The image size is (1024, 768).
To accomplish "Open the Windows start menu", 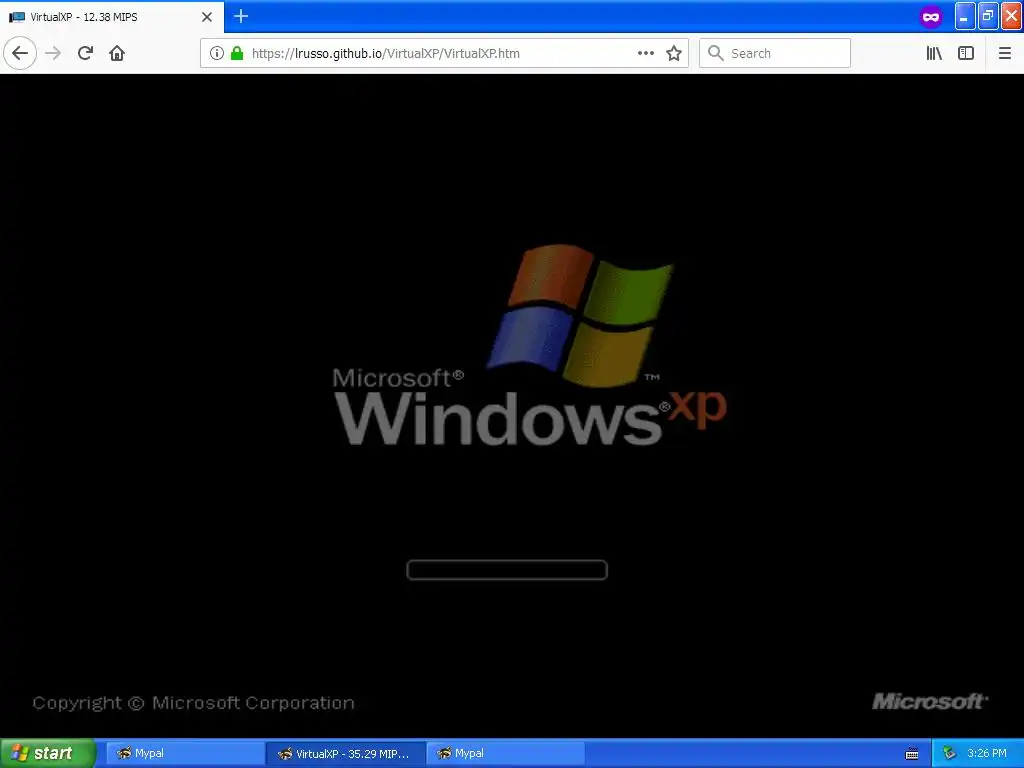I will pyautogui.click(x=48, y=753).
